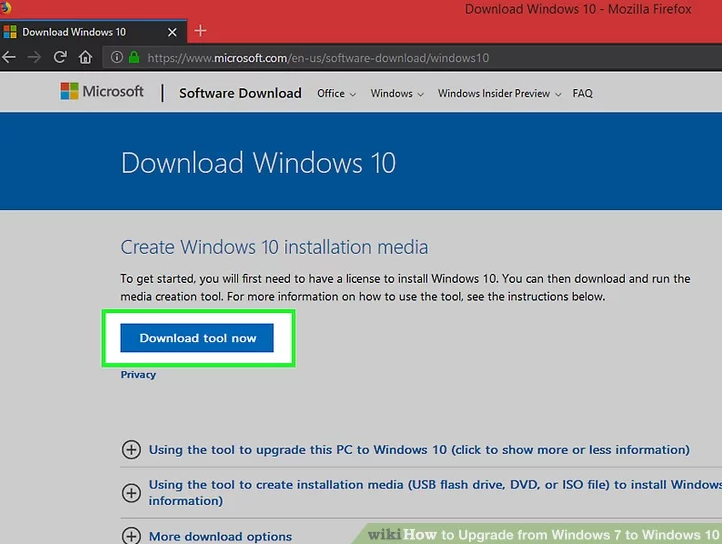This screenshot has width=722, height=544.
Task: Open a new tab with plus icon
Action: (200, 31)
